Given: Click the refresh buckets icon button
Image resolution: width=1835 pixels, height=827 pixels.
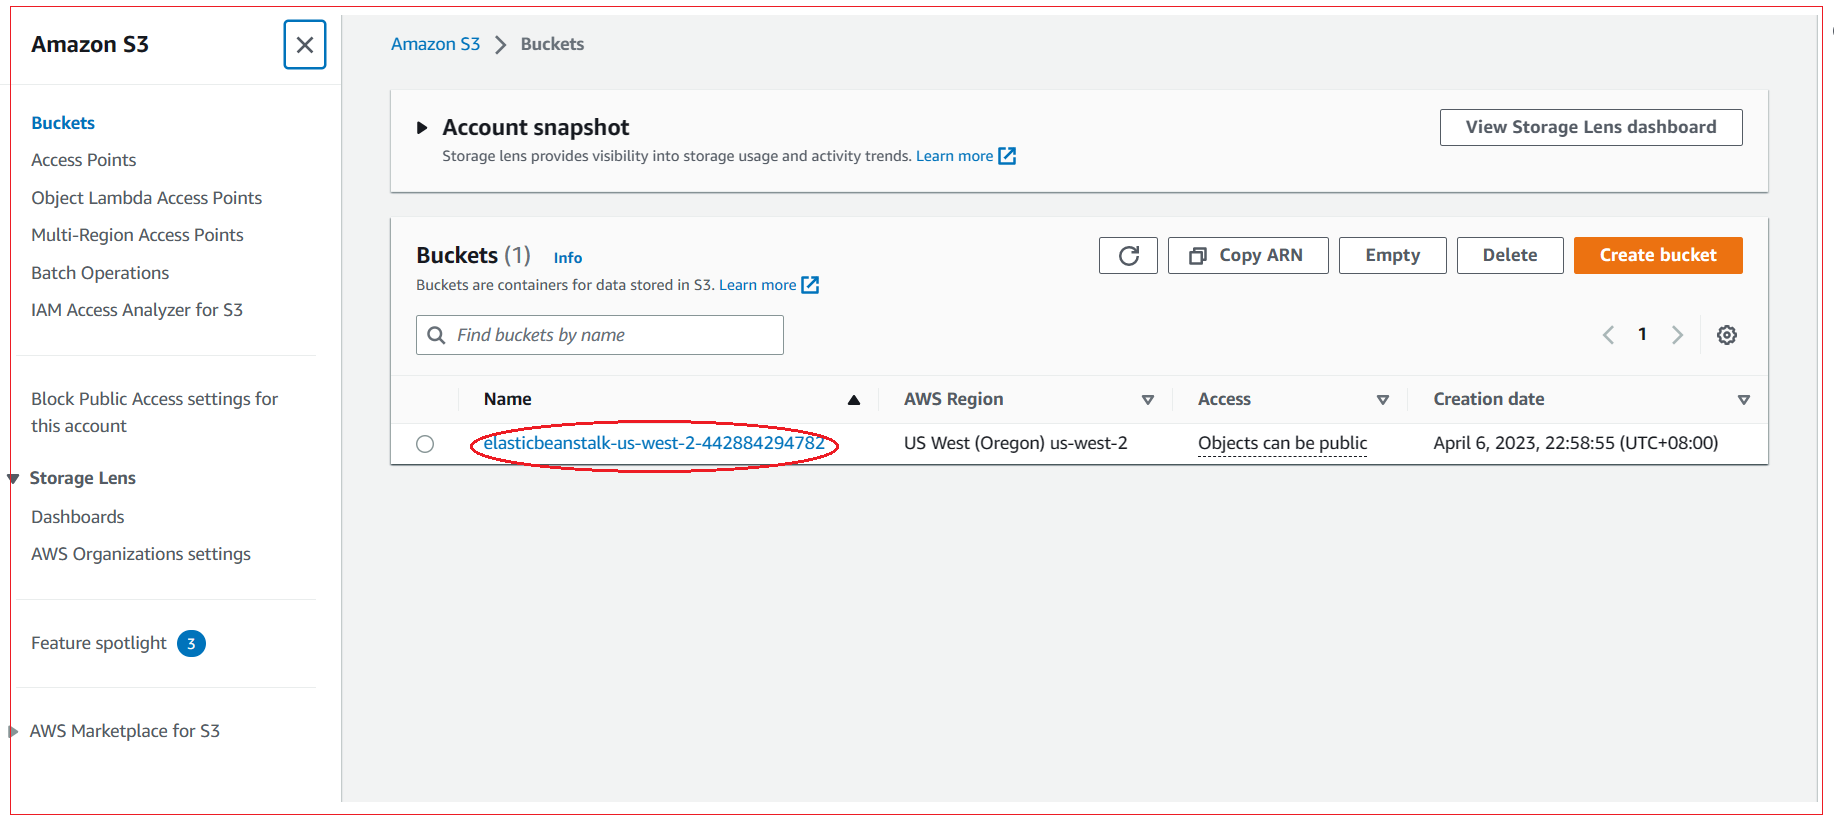Looking at the screenshot, I should point(1128,255).
